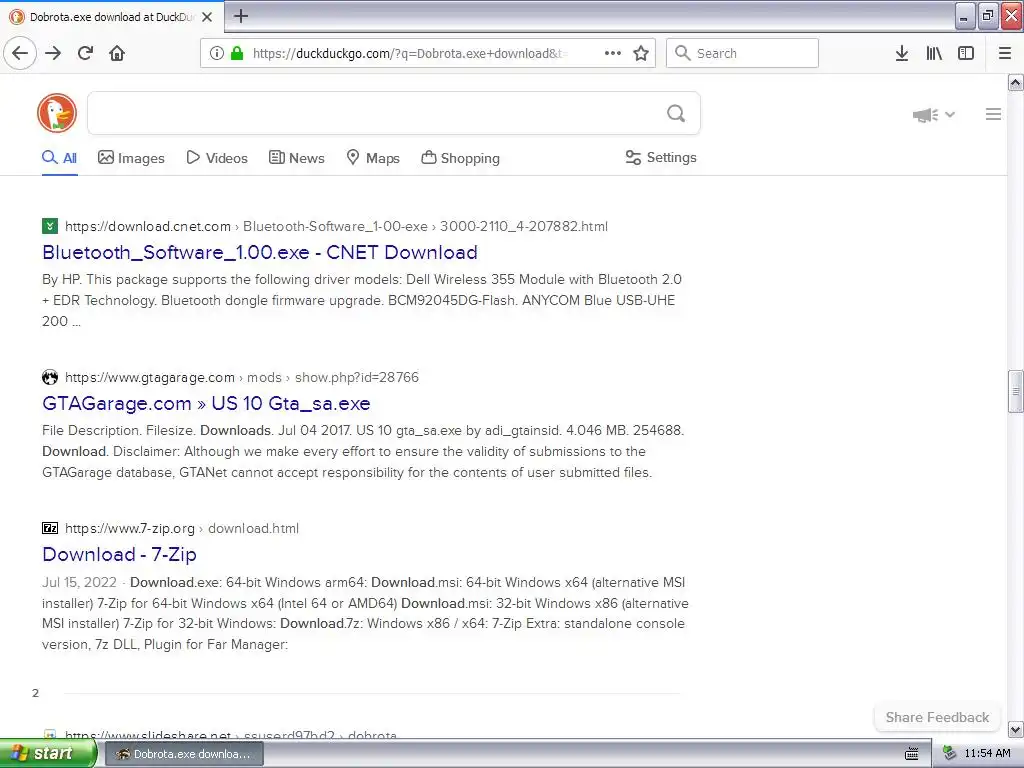Bookmark this page with the star
Viewport: 1024px width, 768px height.
[x=641, y=53]
